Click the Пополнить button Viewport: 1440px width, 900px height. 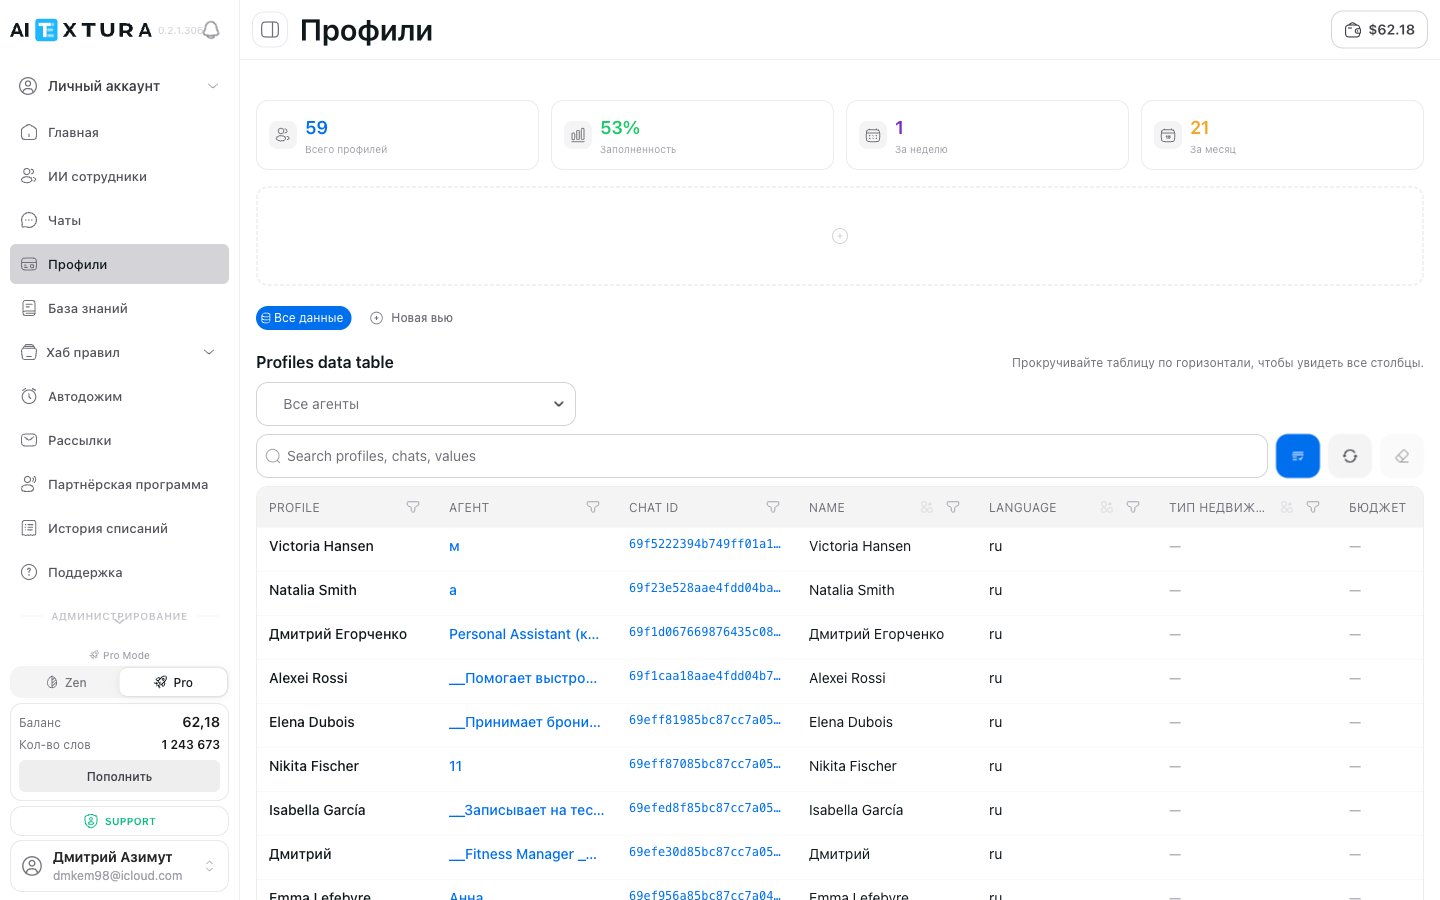(119, 776)
